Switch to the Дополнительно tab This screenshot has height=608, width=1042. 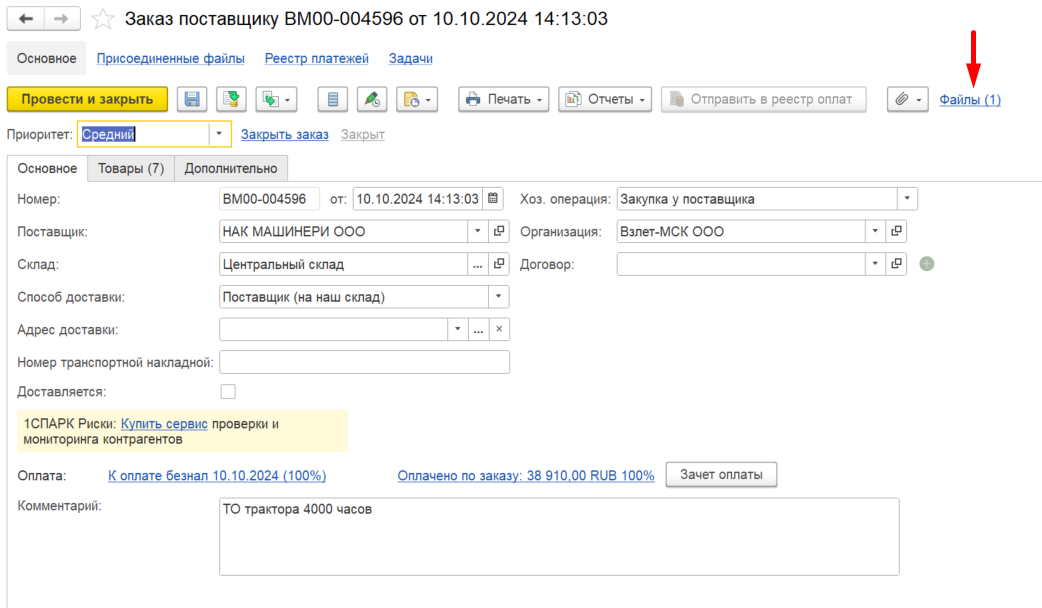(231, 168)
